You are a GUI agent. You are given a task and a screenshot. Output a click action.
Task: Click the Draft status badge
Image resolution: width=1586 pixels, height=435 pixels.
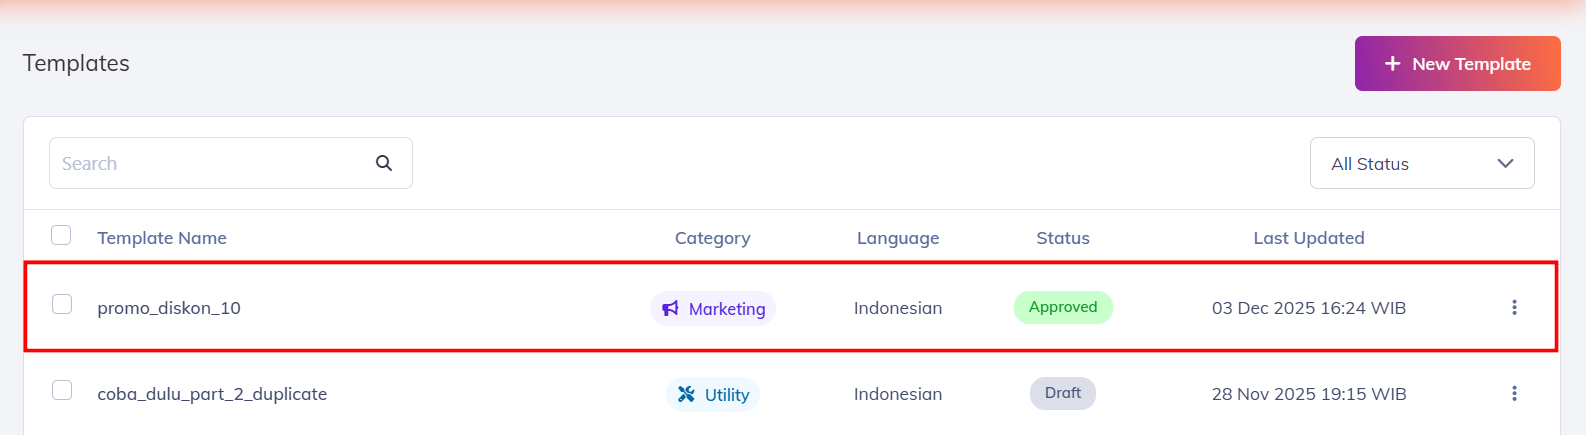[x=1062, y=393]
